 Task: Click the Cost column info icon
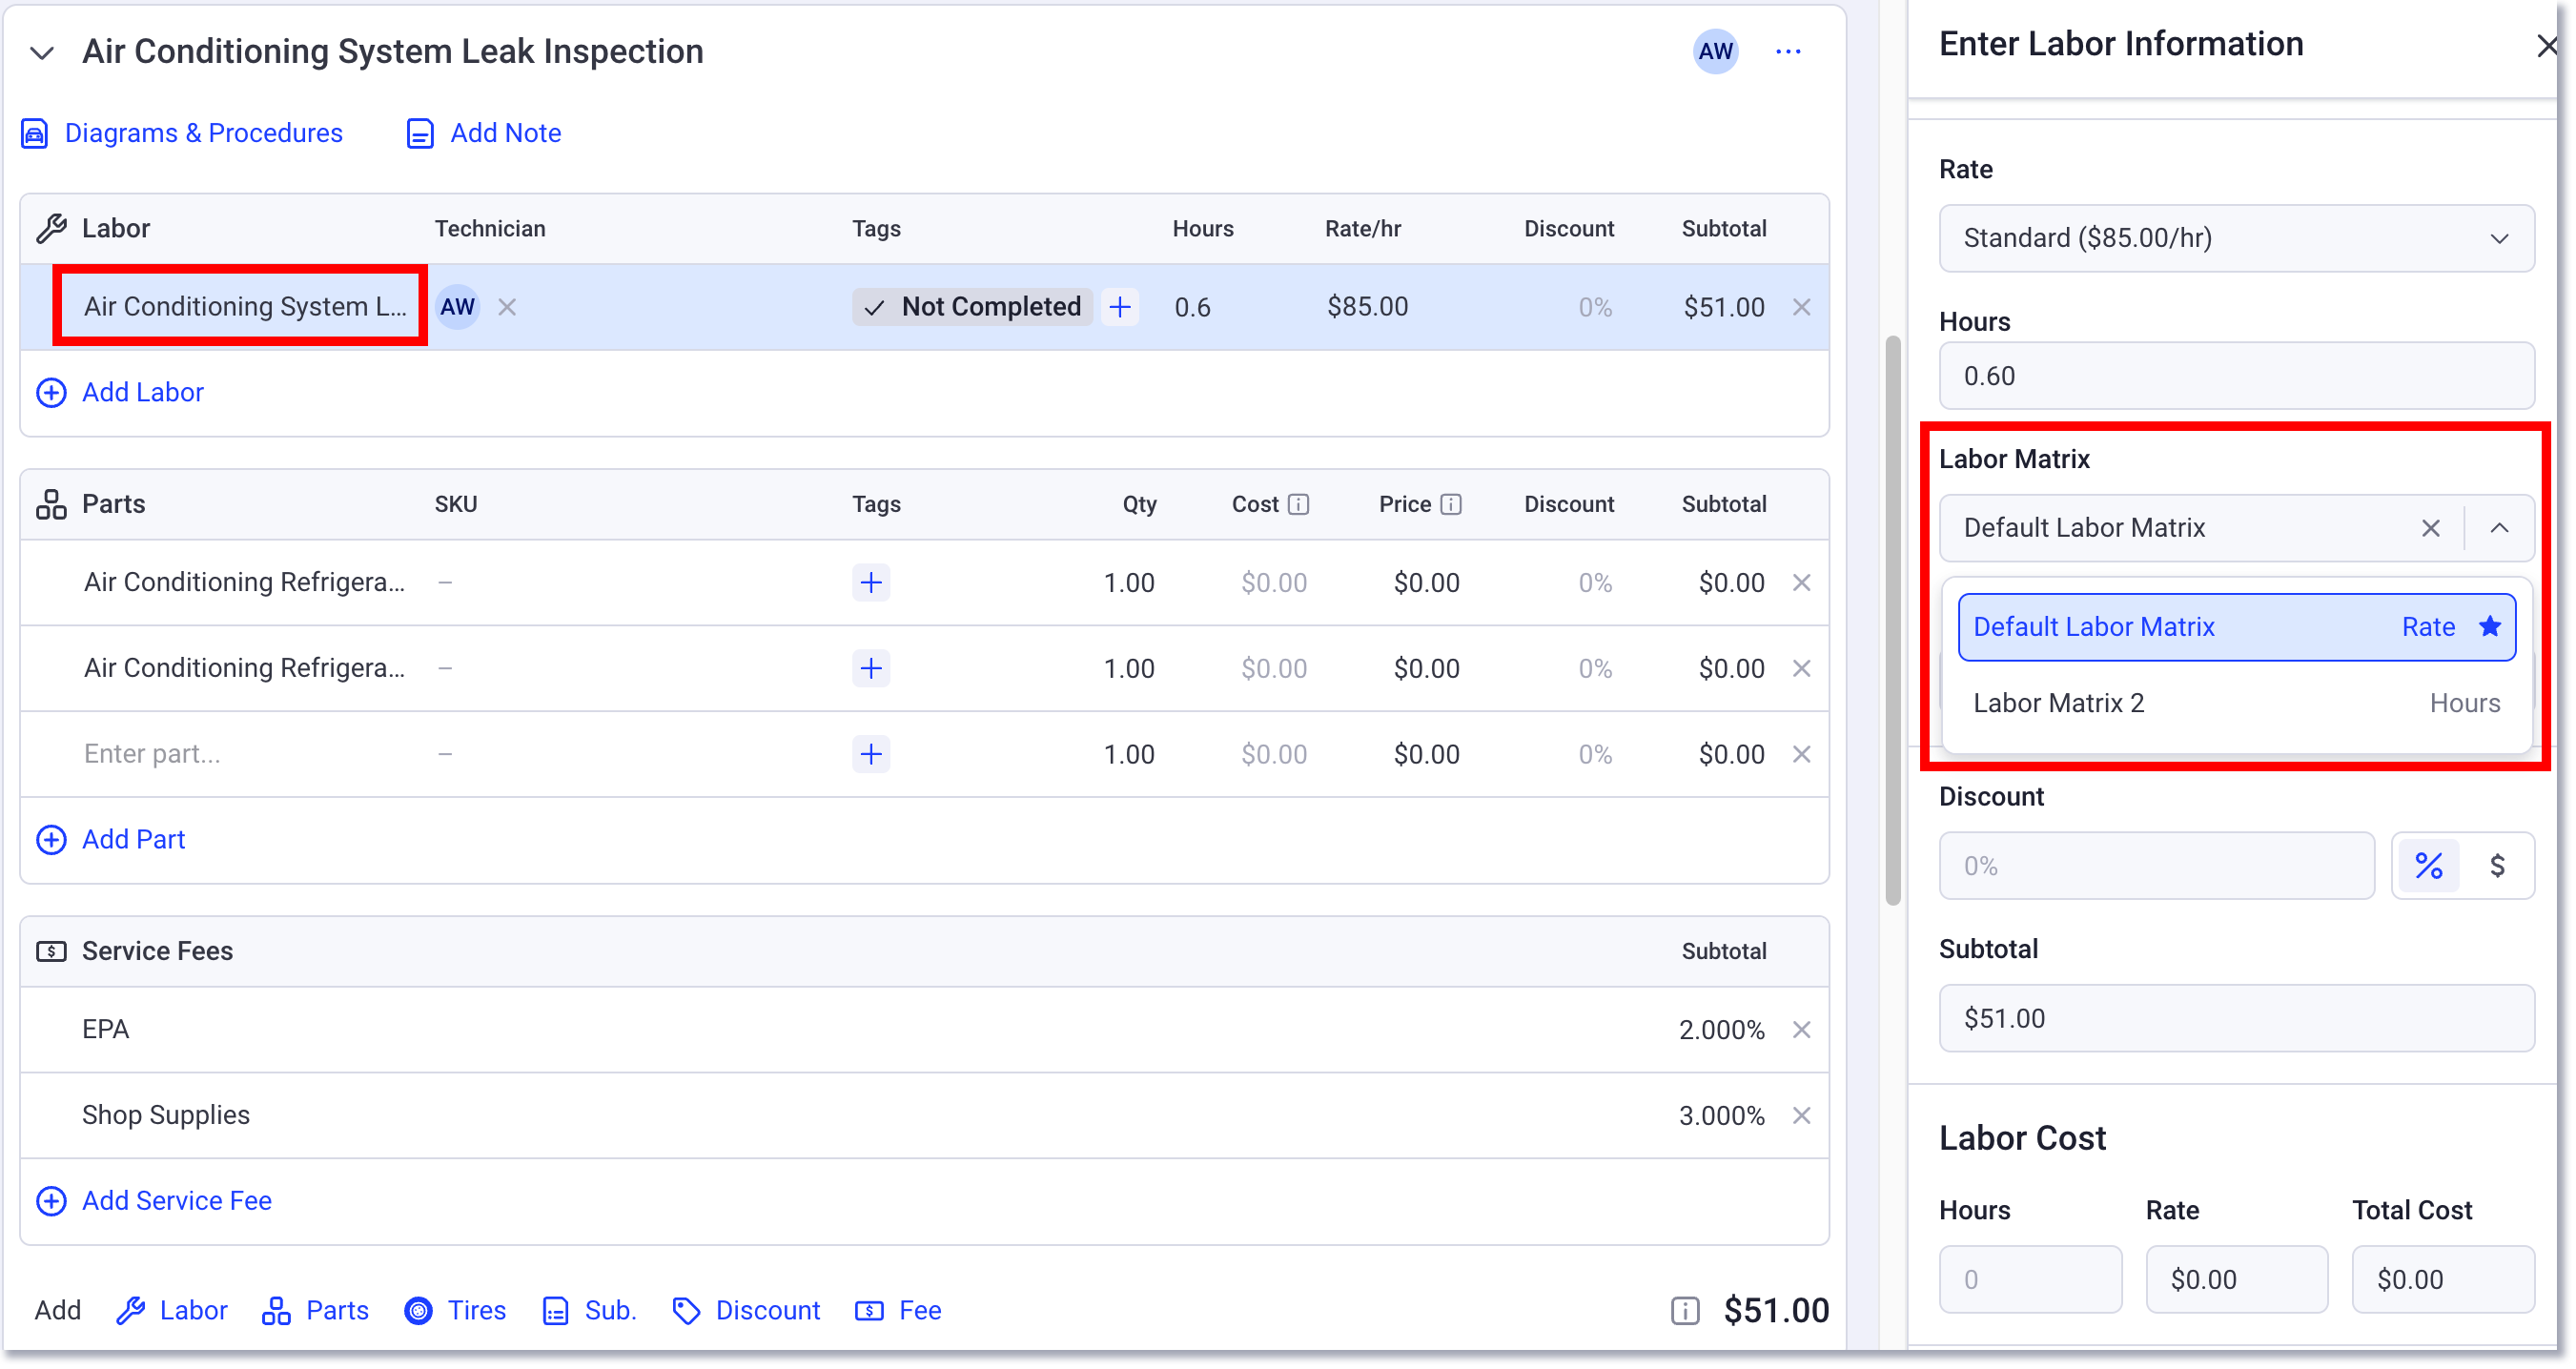pos(1298,504)
